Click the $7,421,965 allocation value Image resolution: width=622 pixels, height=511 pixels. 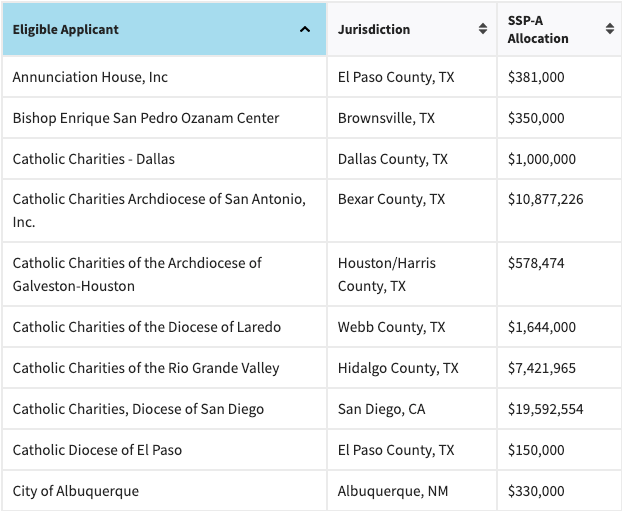(541, 368)
